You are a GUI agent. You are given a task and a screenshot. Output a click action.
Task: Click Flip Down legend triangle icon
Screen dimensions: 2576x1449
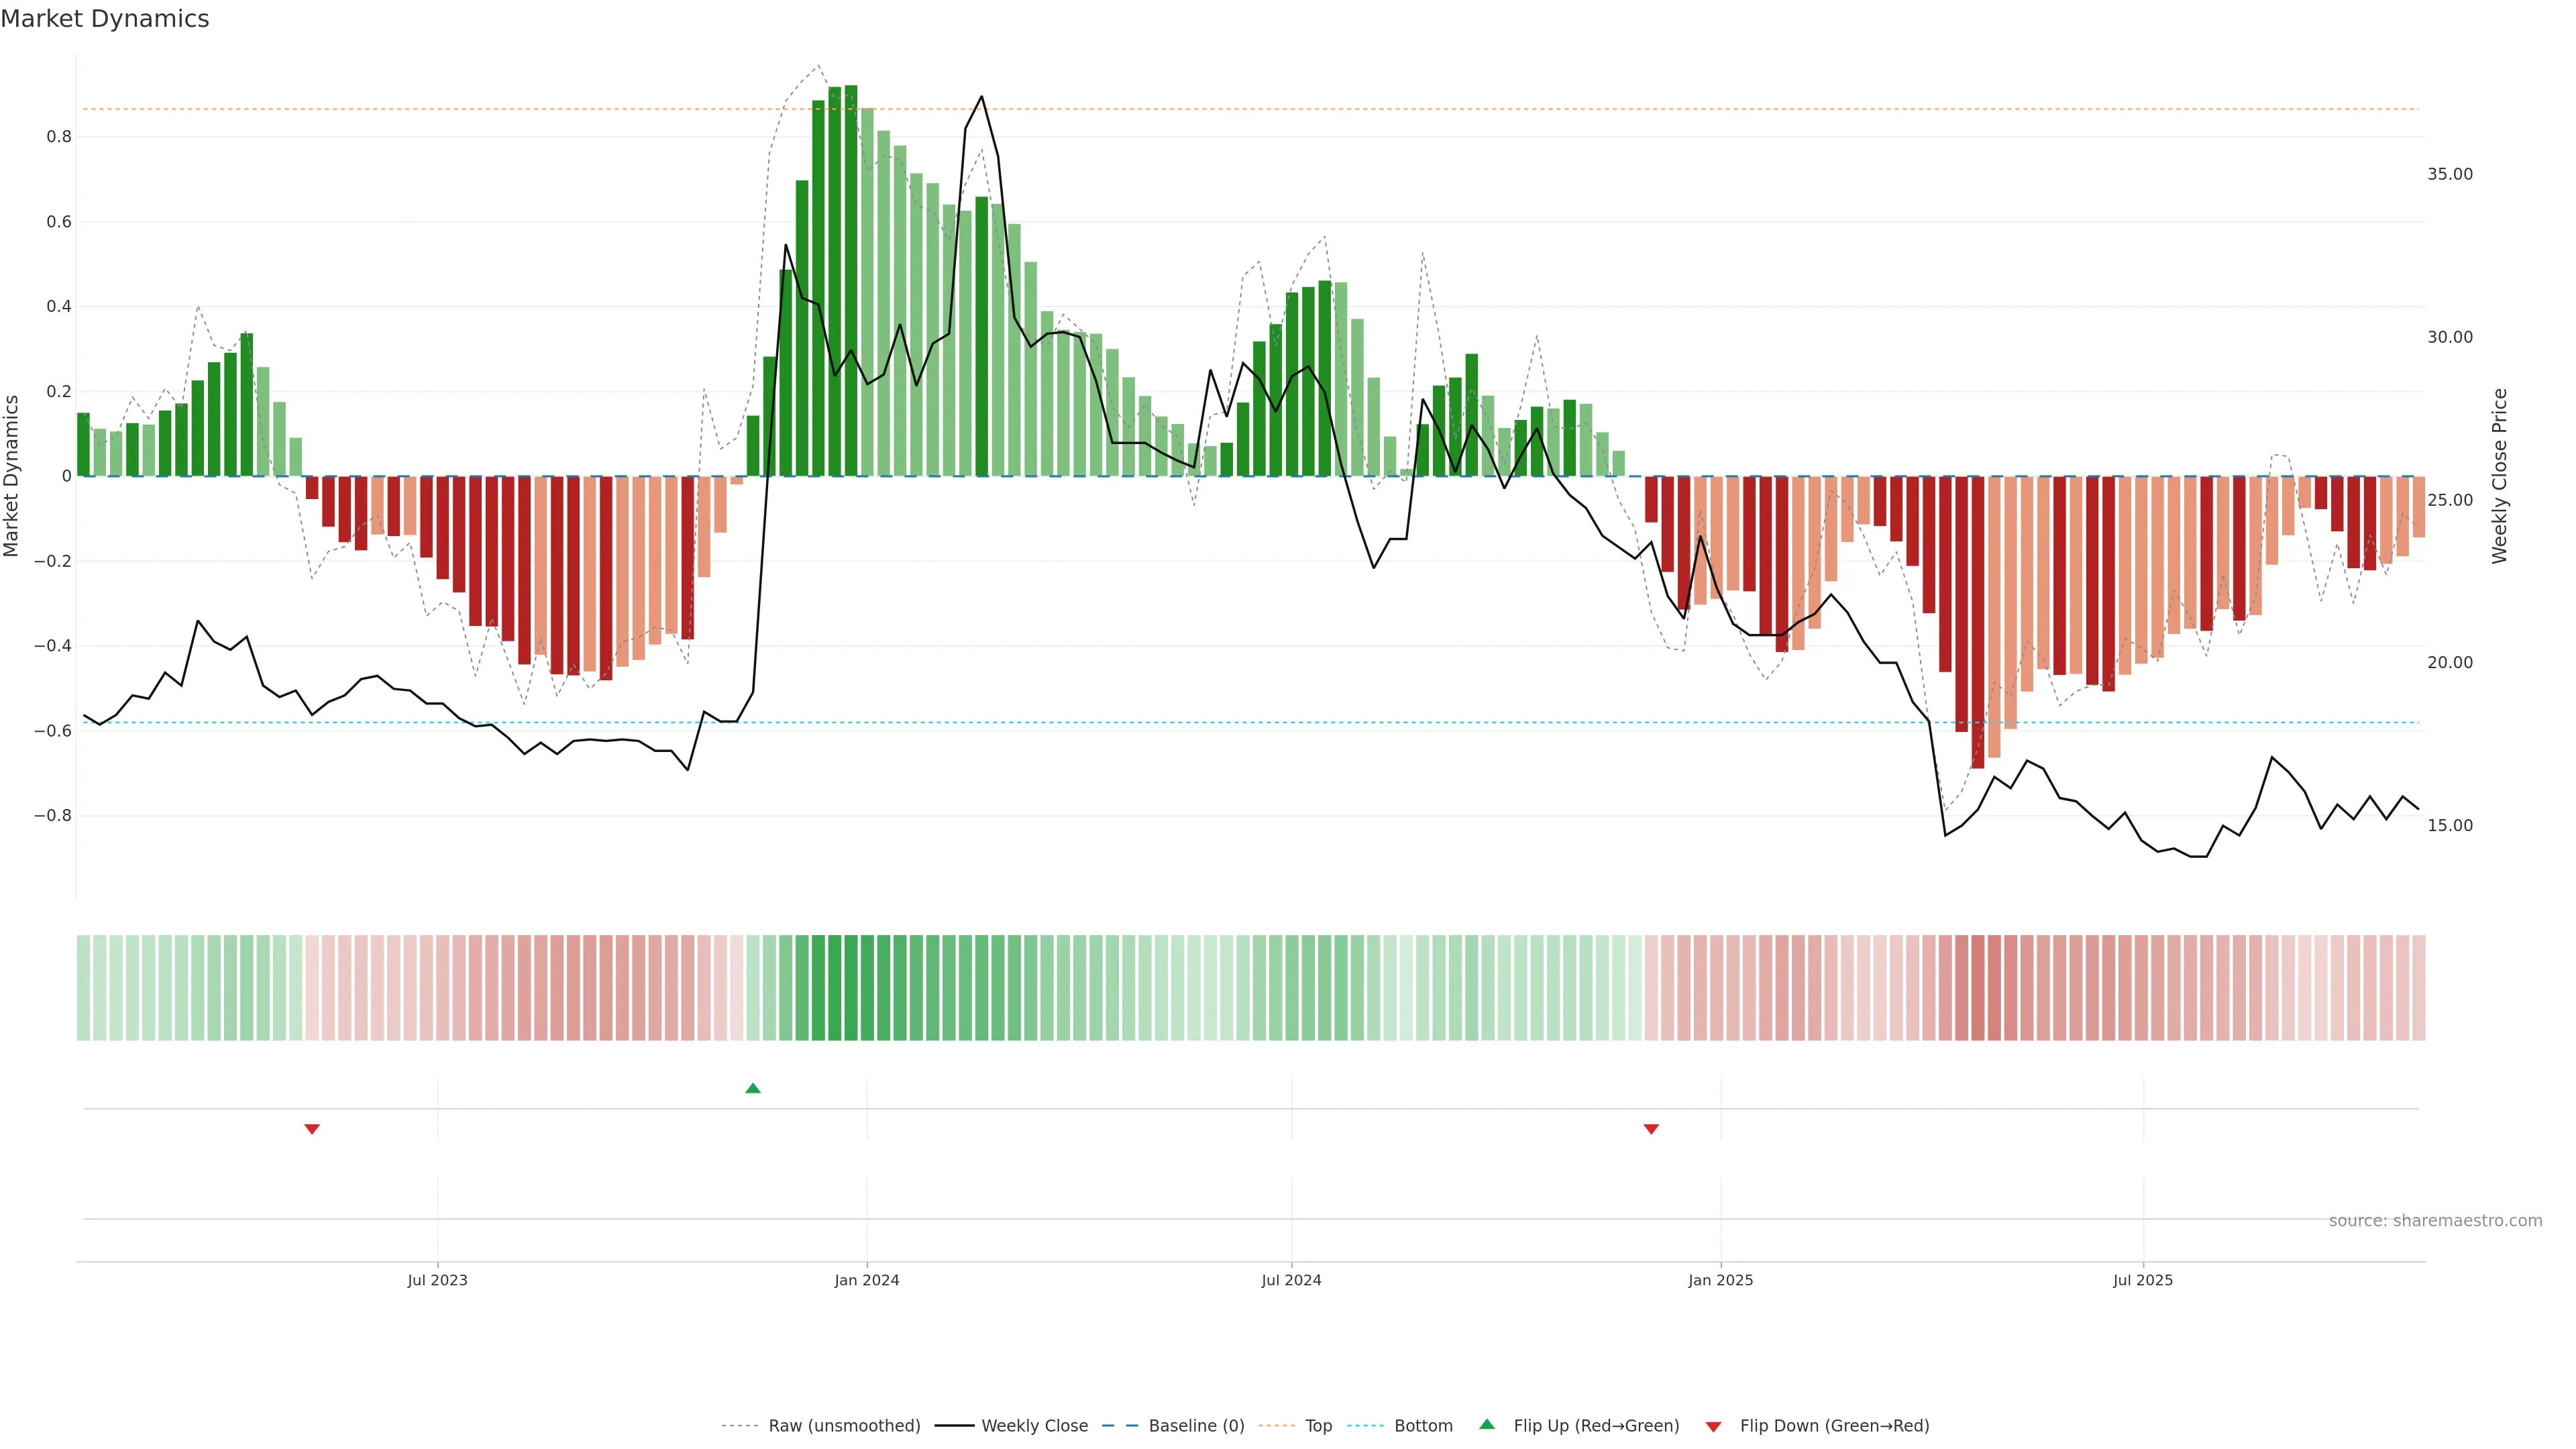pos(1713,1426)
